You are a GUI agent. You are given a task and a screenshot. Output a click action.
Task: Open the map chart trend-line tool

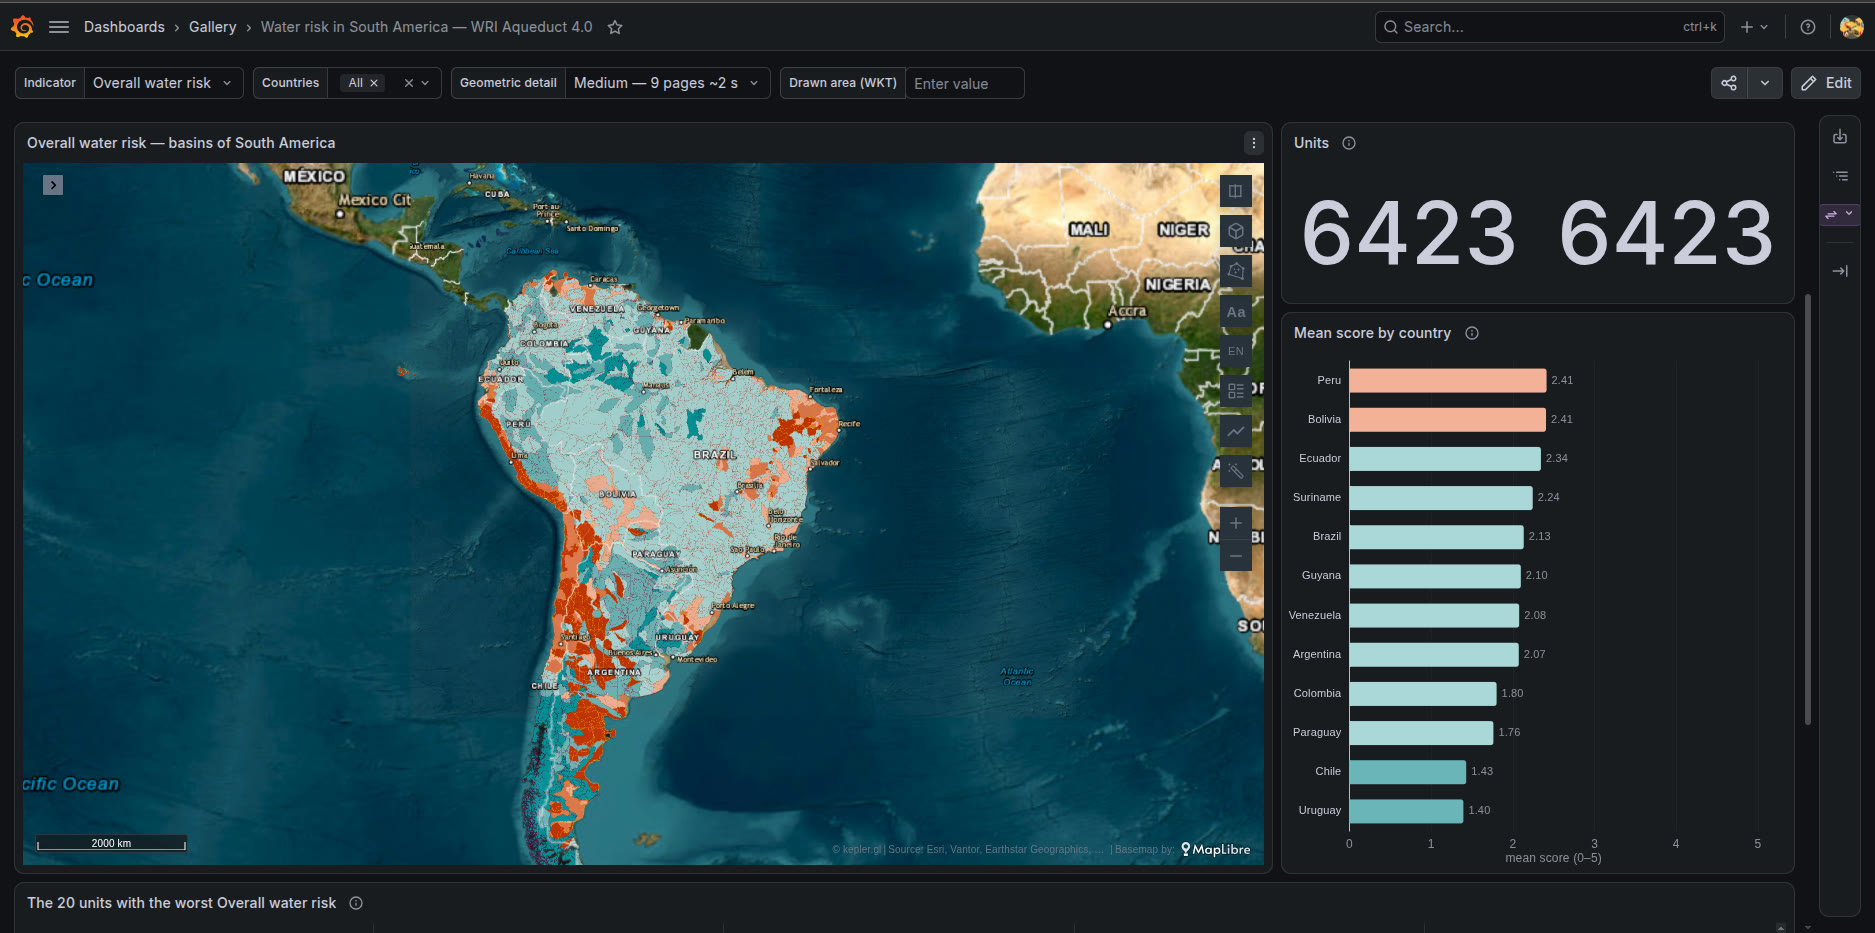[x=1236, y=431]
